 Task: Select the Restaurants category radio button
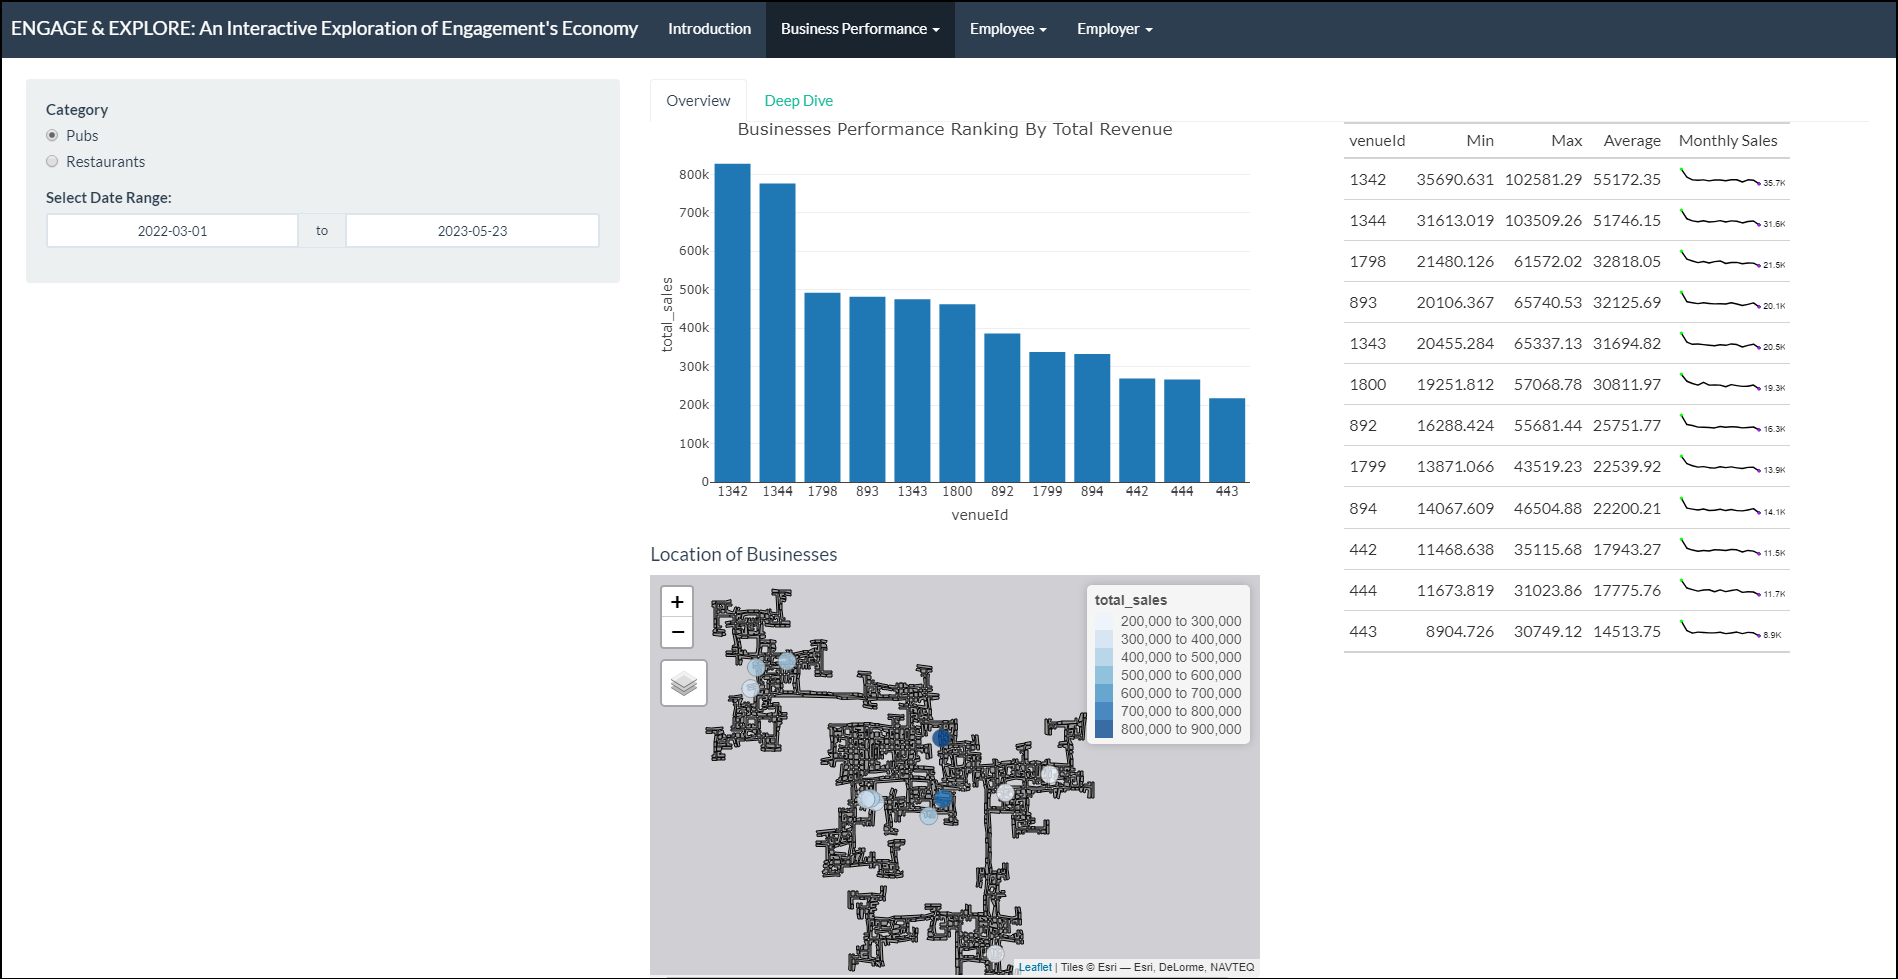[53, 162]
